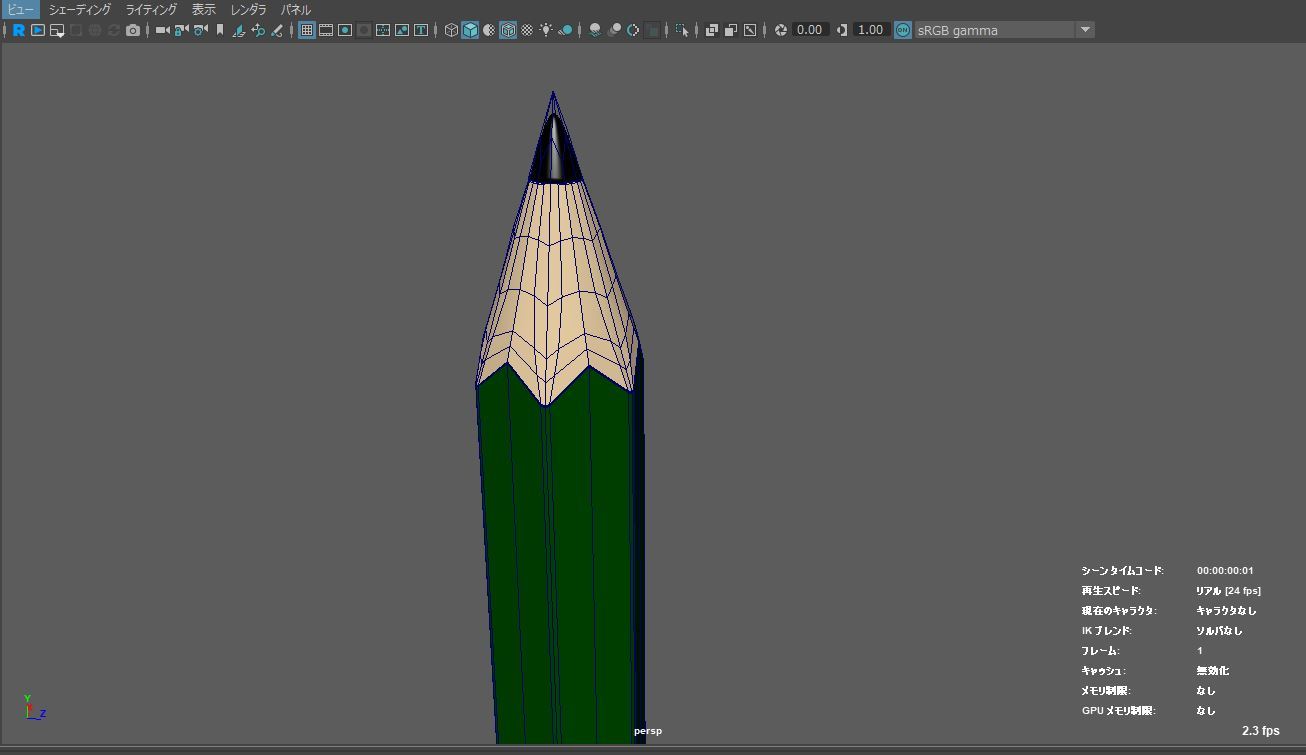Open the ライティング menu

click(151, 9)
